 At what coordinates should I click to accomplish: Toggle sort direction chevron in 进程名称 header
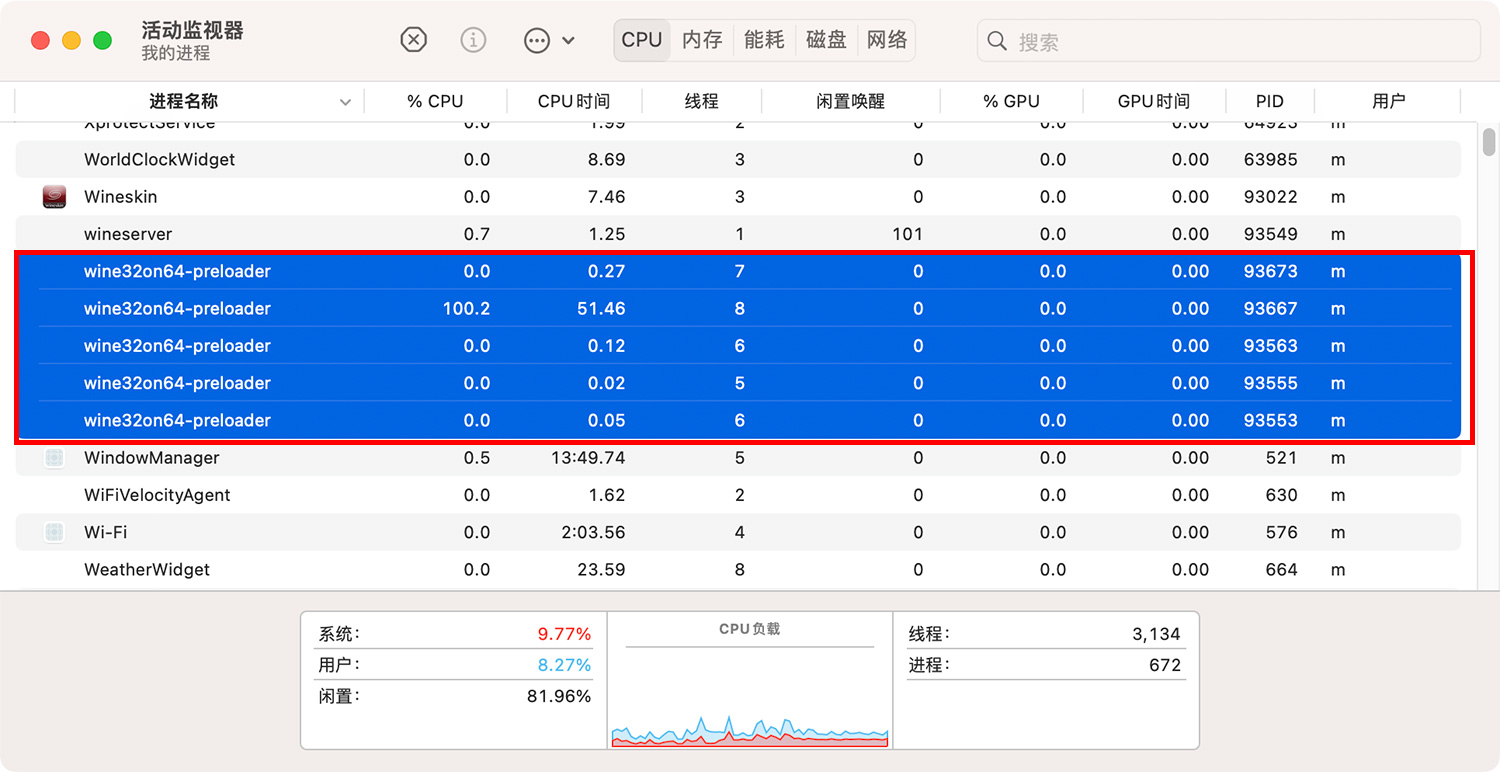pos(345,102)
